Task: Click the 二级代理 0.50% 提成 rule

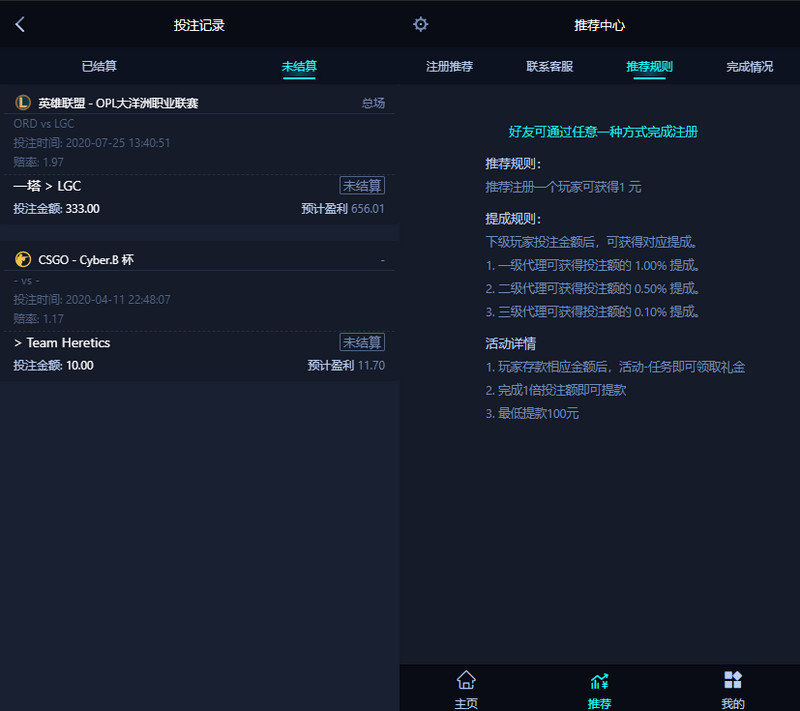Action: point(592,289)
